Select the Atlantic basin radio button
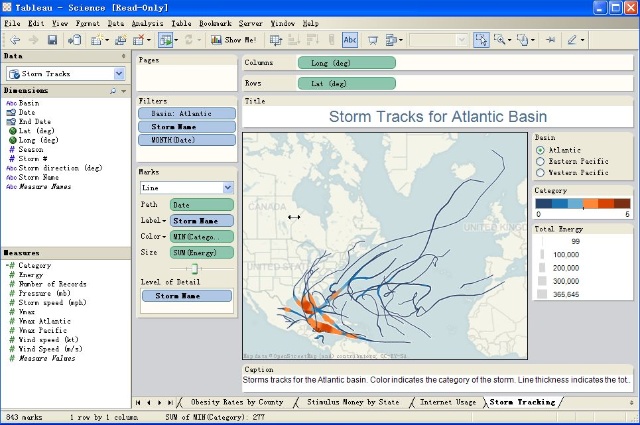This screenshot has height=425, width=640. 540,150
